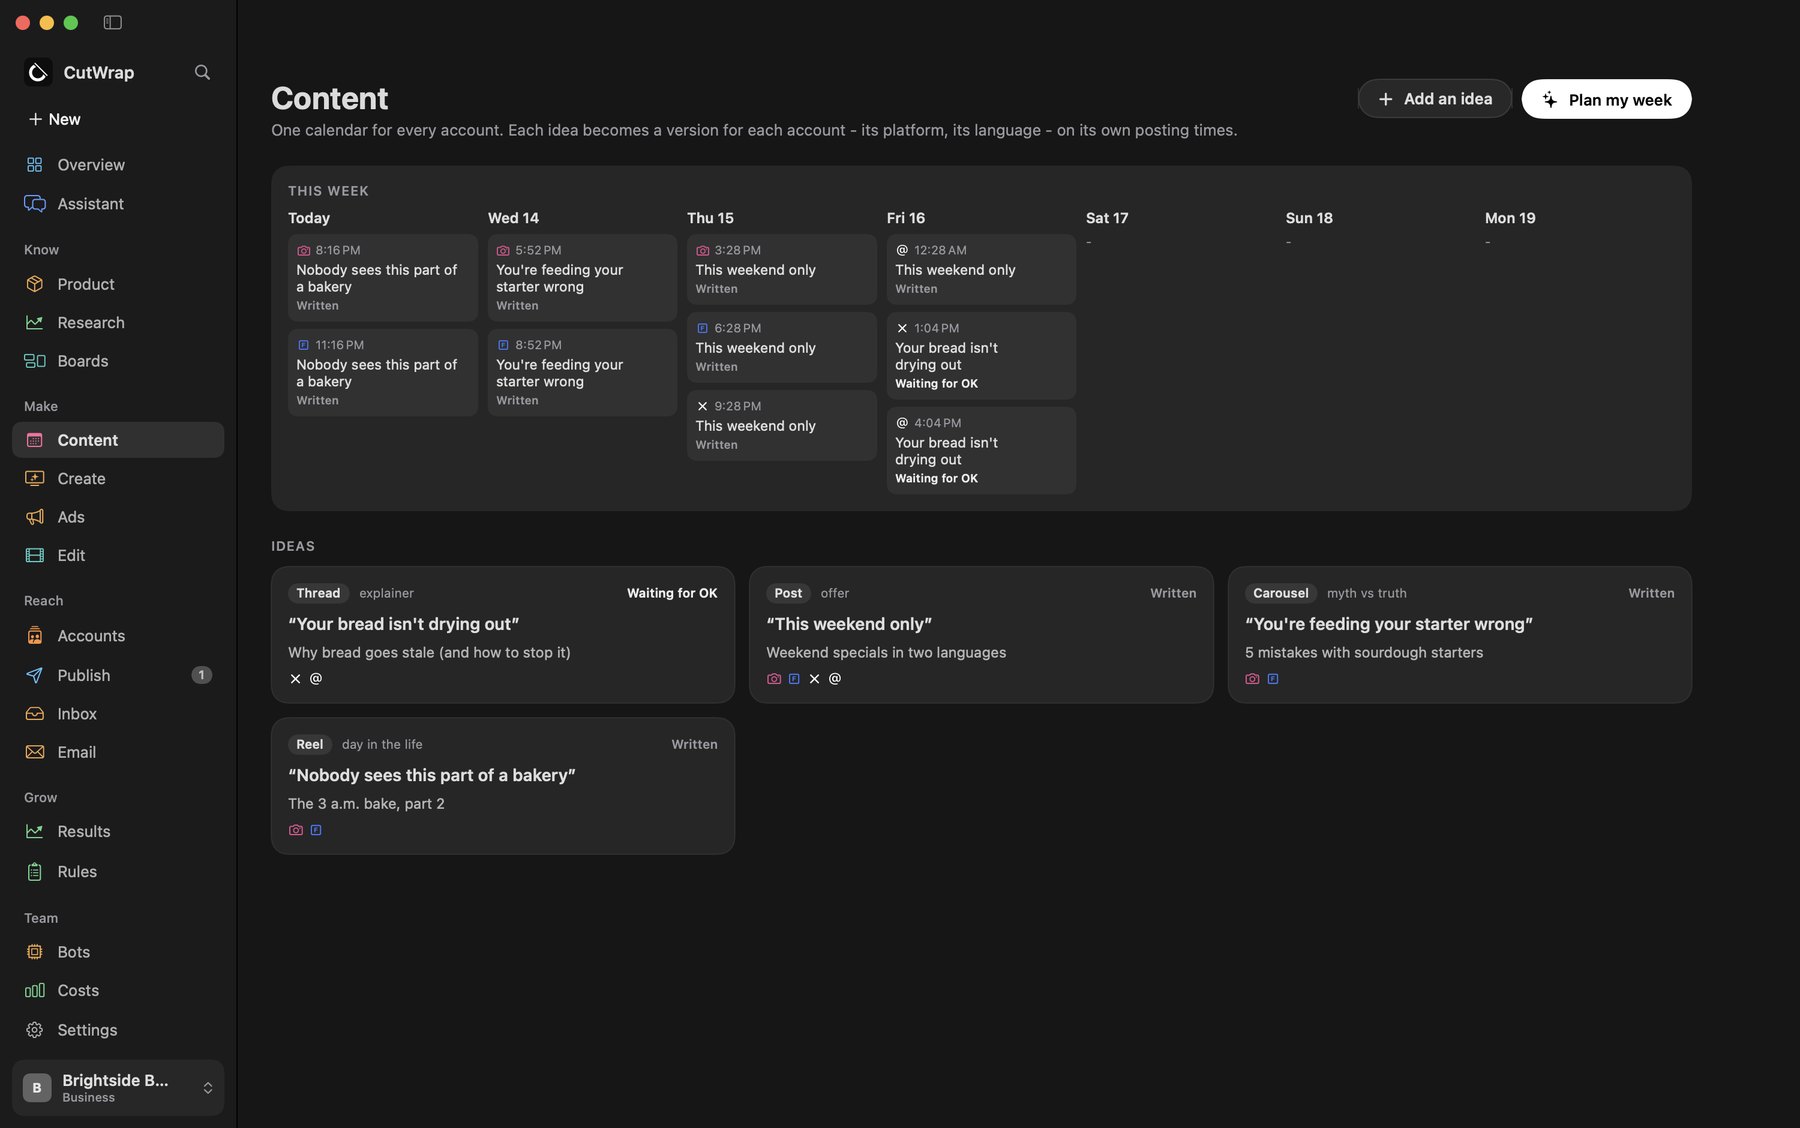The image size is (1800, 1128).
Task: Click the X icon on bread idea card
Action: pyautogui.click(x=295, y=679)
